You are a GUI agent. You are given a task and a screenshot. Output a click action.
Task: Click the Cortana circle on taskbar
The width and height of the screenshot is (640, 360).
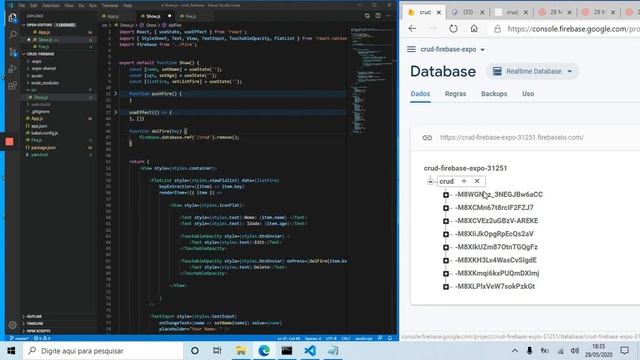coord(195,351)
